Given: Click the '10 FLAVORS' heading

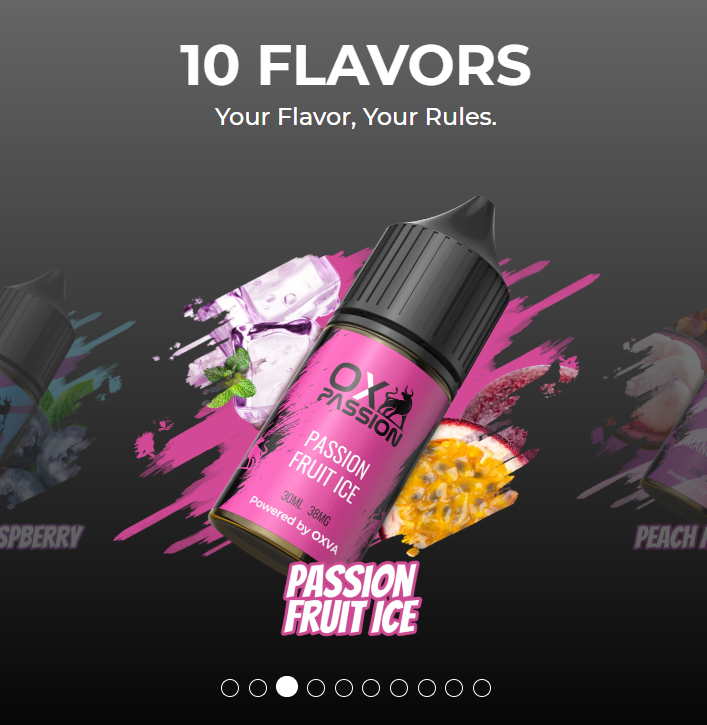Looking at the screenshot, I should pos(355,65).
